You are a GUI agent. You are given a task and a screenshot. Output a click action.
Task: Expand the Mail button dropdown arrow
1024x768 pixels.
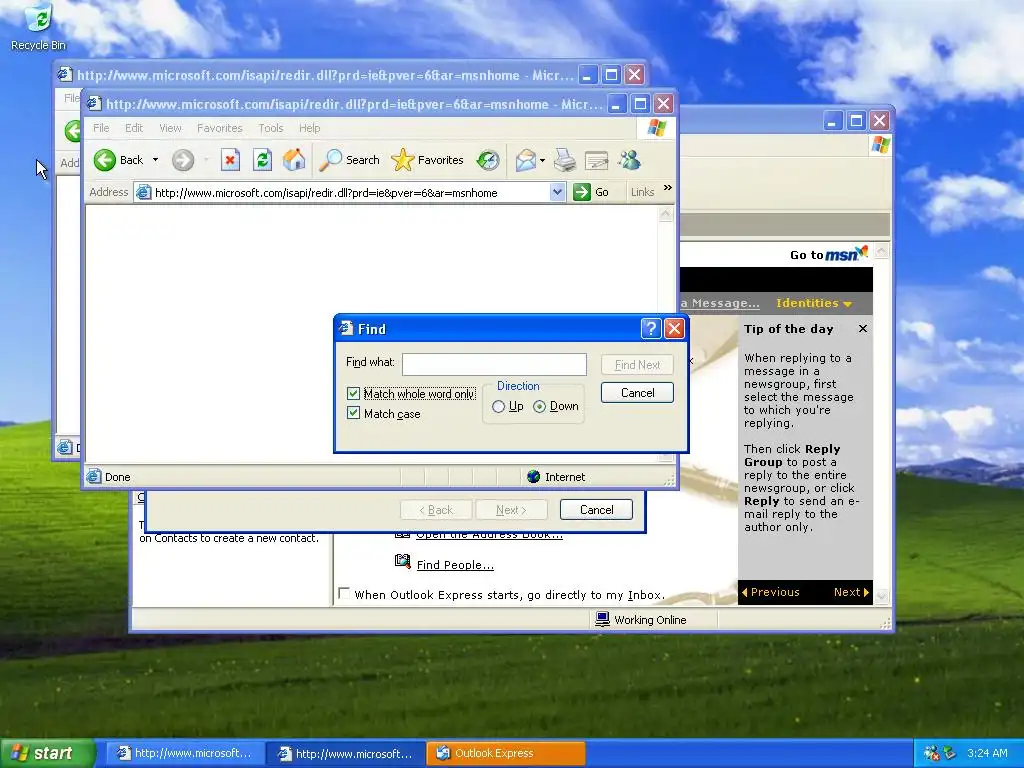(x=543, y=160)
